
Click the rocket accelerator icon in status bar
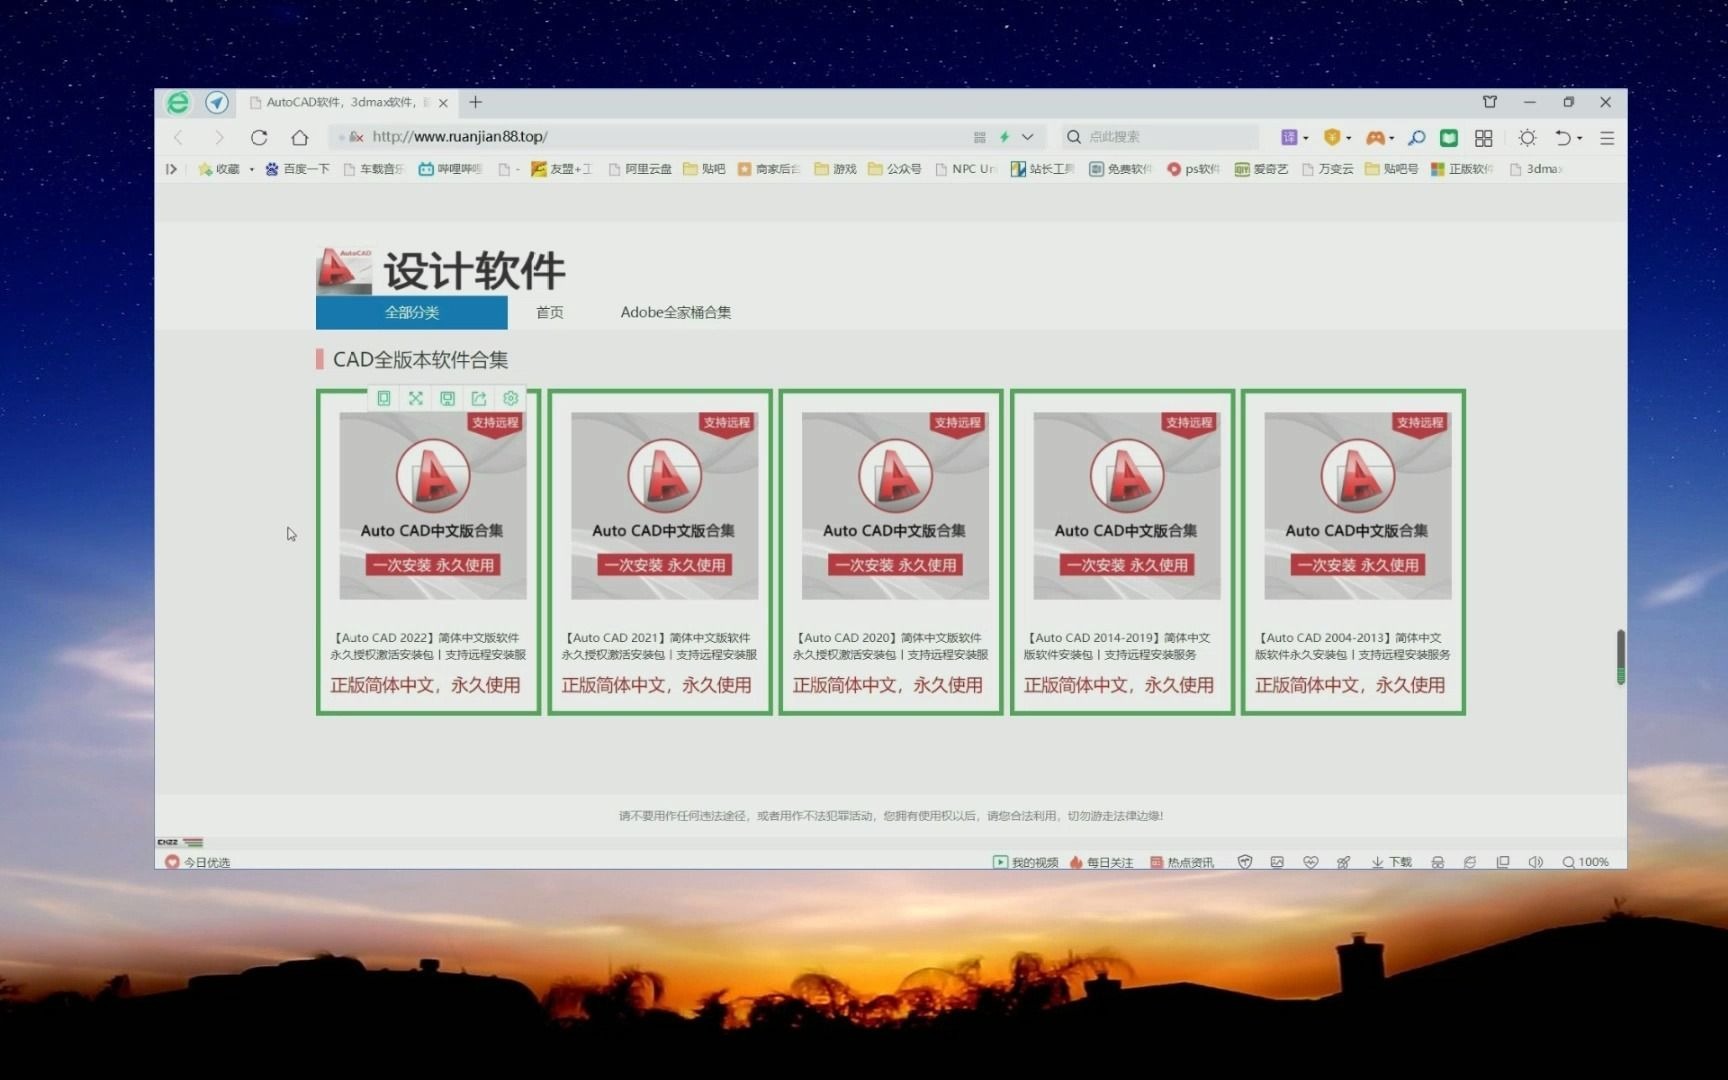[x=1344, y=862]
